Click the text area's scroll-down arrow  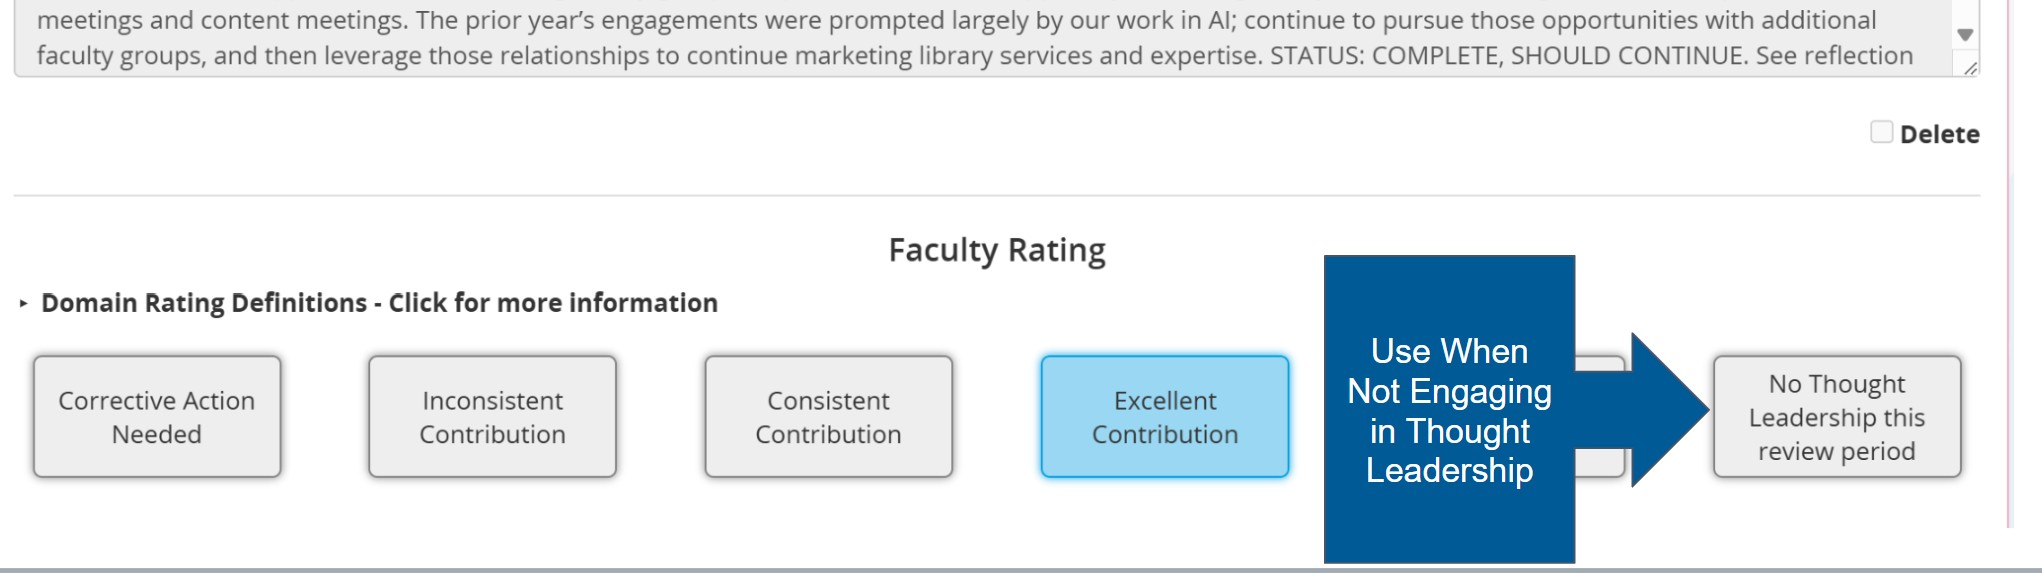(1965, 35)
